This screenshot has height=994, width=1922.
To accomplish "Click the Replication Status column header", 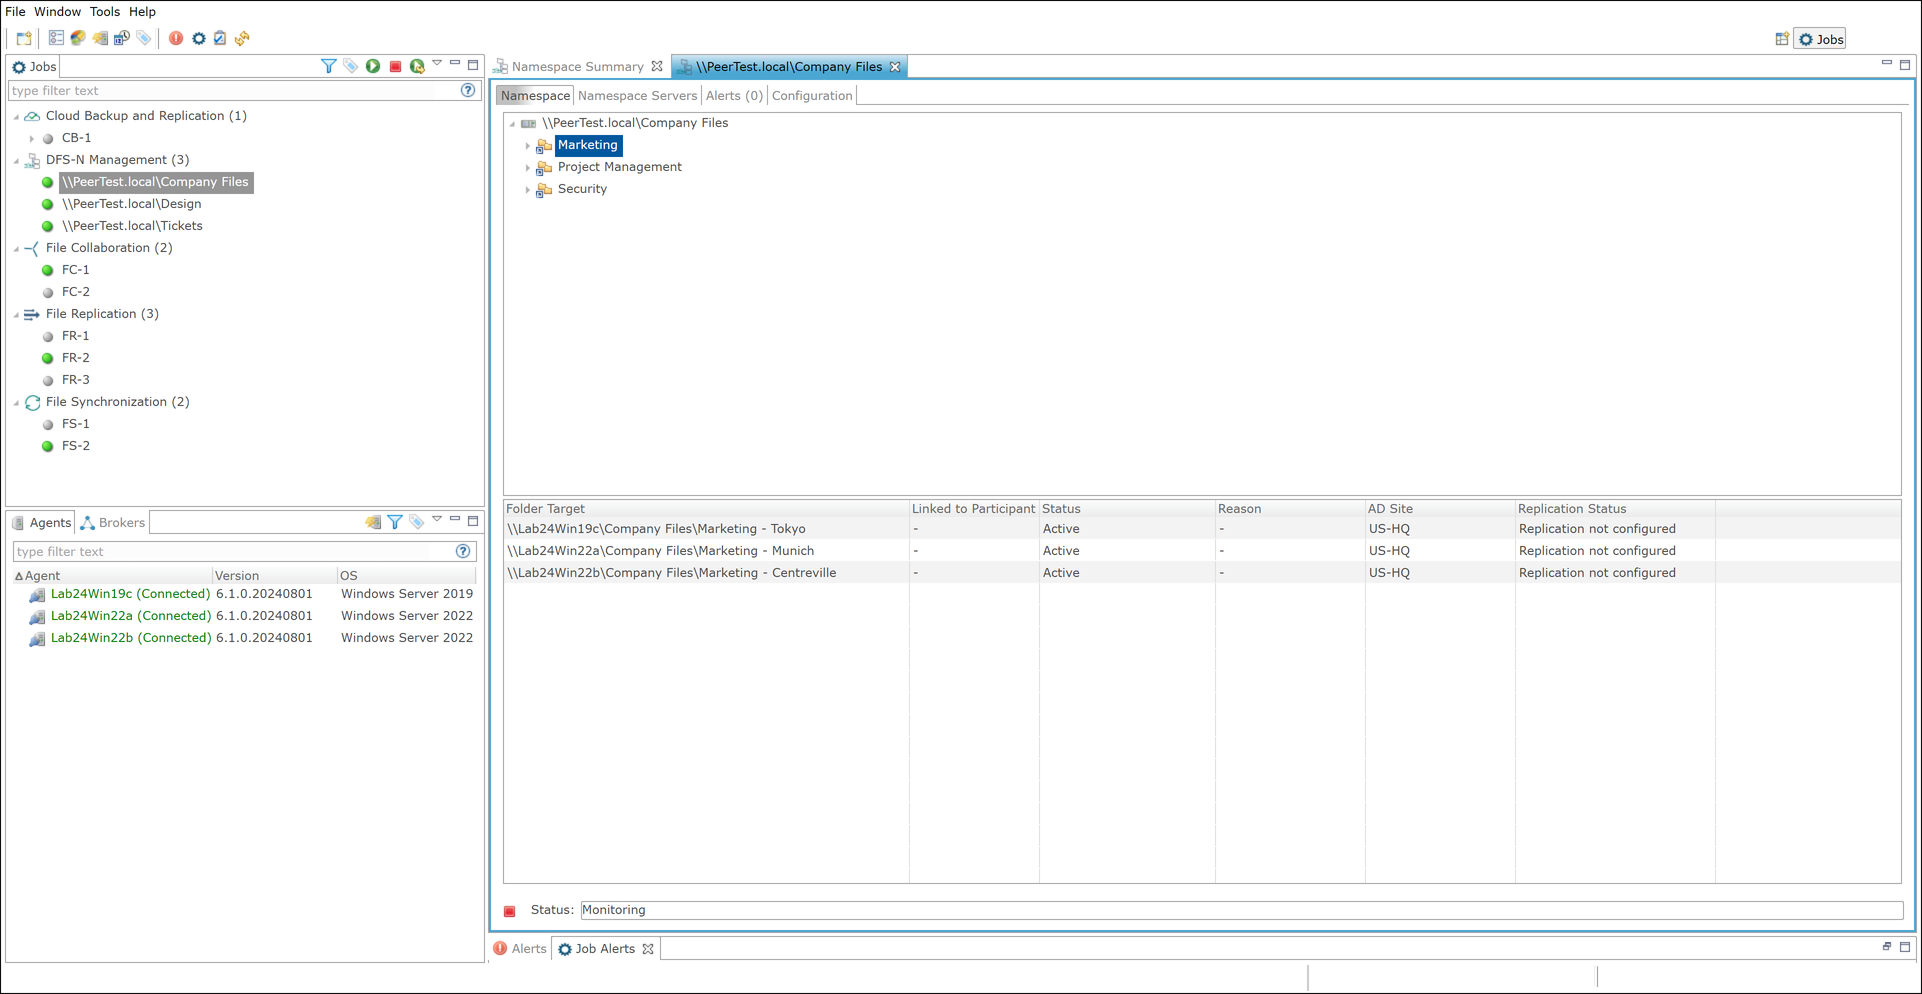I will [x=1614, y=509].
